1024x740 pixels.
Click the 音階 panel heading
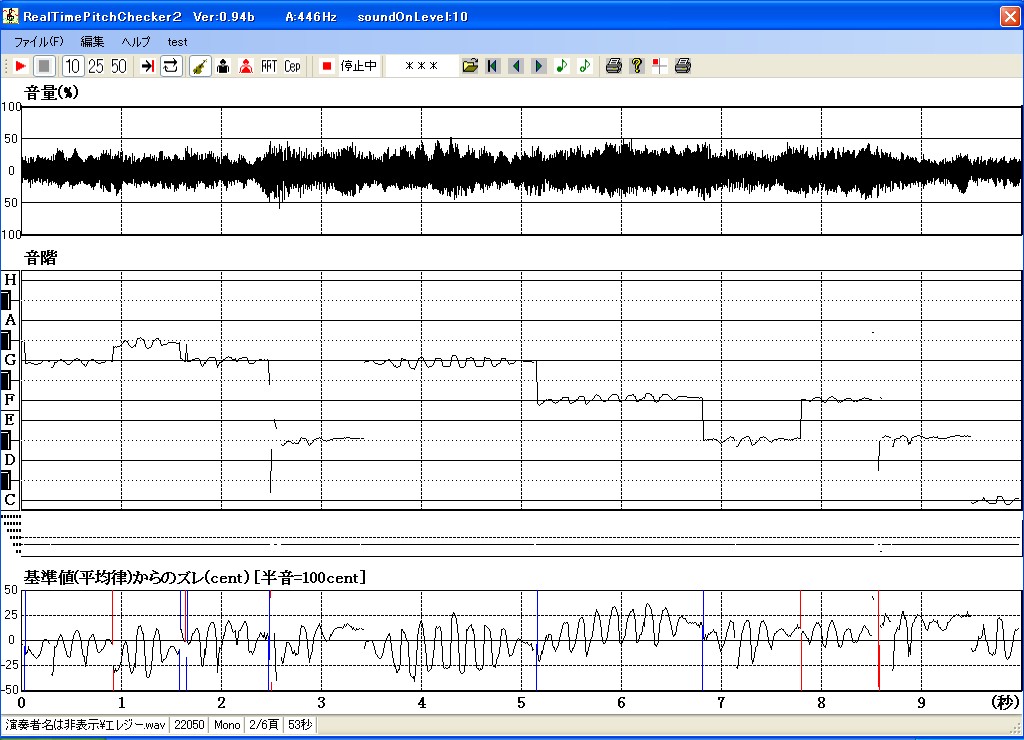[40, 257]
